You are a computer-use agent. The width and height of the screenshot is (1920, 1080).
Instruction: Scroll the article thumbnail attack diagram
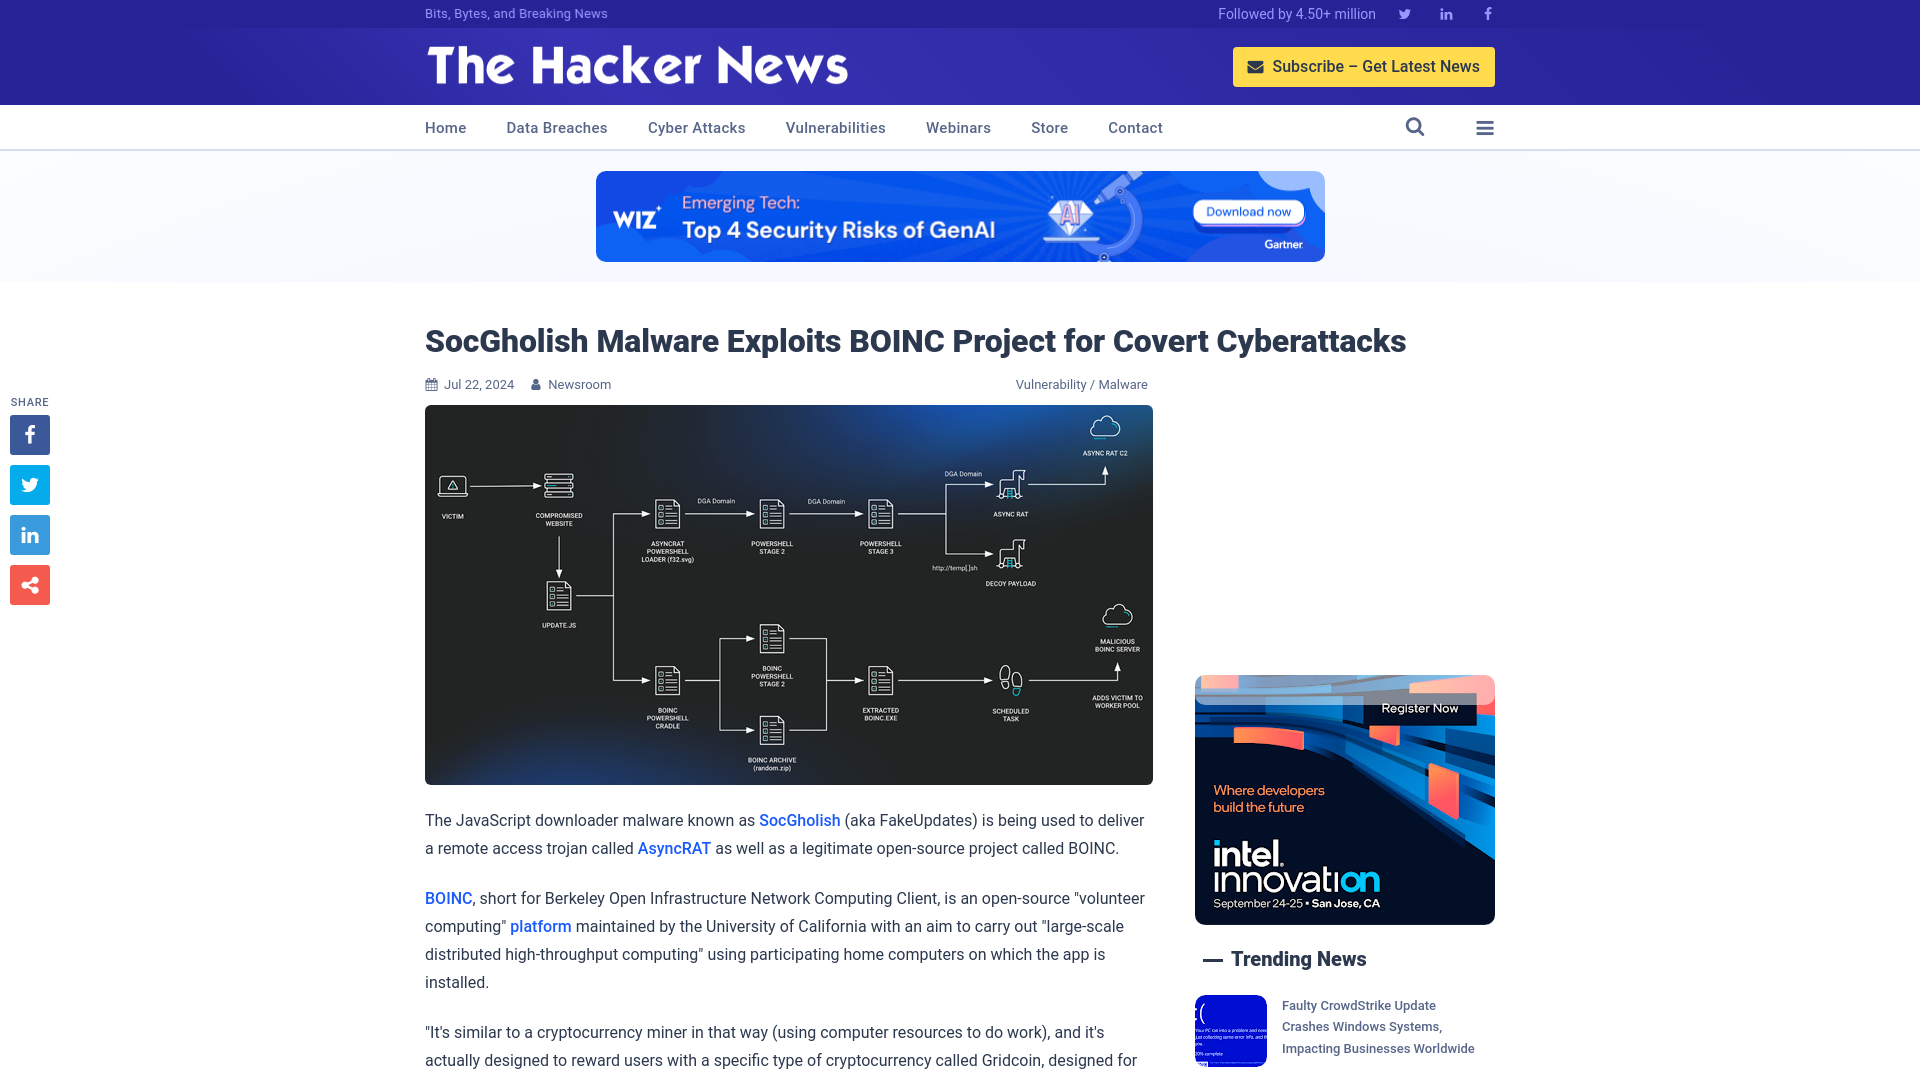pos(789,595)
